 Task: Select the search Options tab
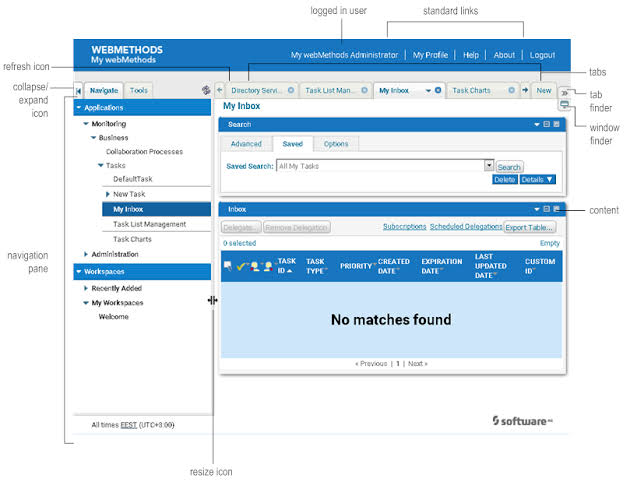click(x=336, y=144)
